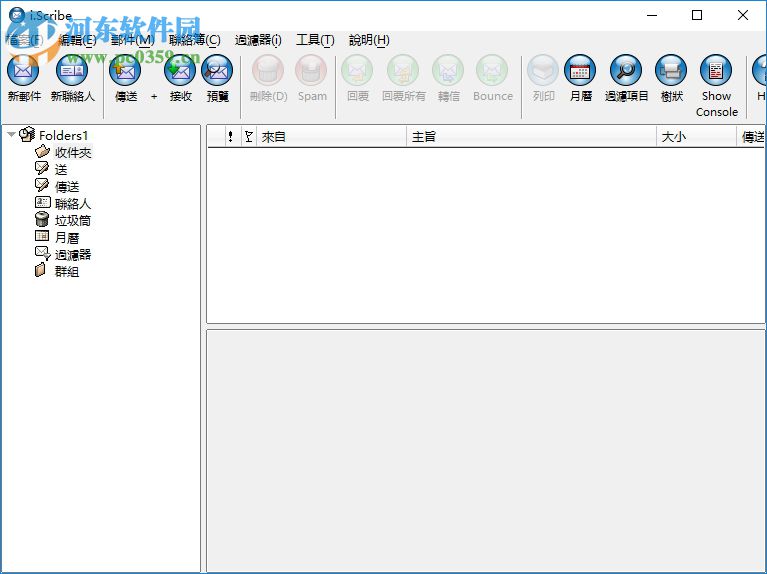Open the 月曆 calendar toolbar icon
The height and width of the screenshot is (574, 767).
pos(580,71)
